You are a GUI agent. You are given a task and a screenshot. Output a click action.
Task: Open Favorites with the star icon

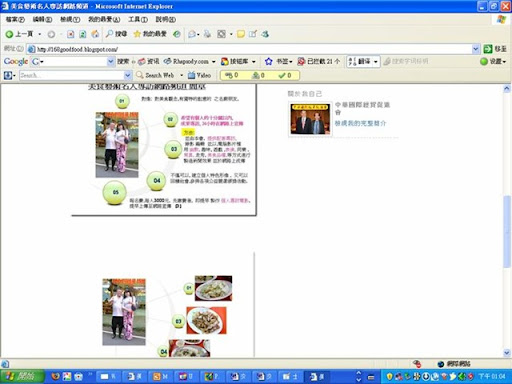[x=150, y=34]
